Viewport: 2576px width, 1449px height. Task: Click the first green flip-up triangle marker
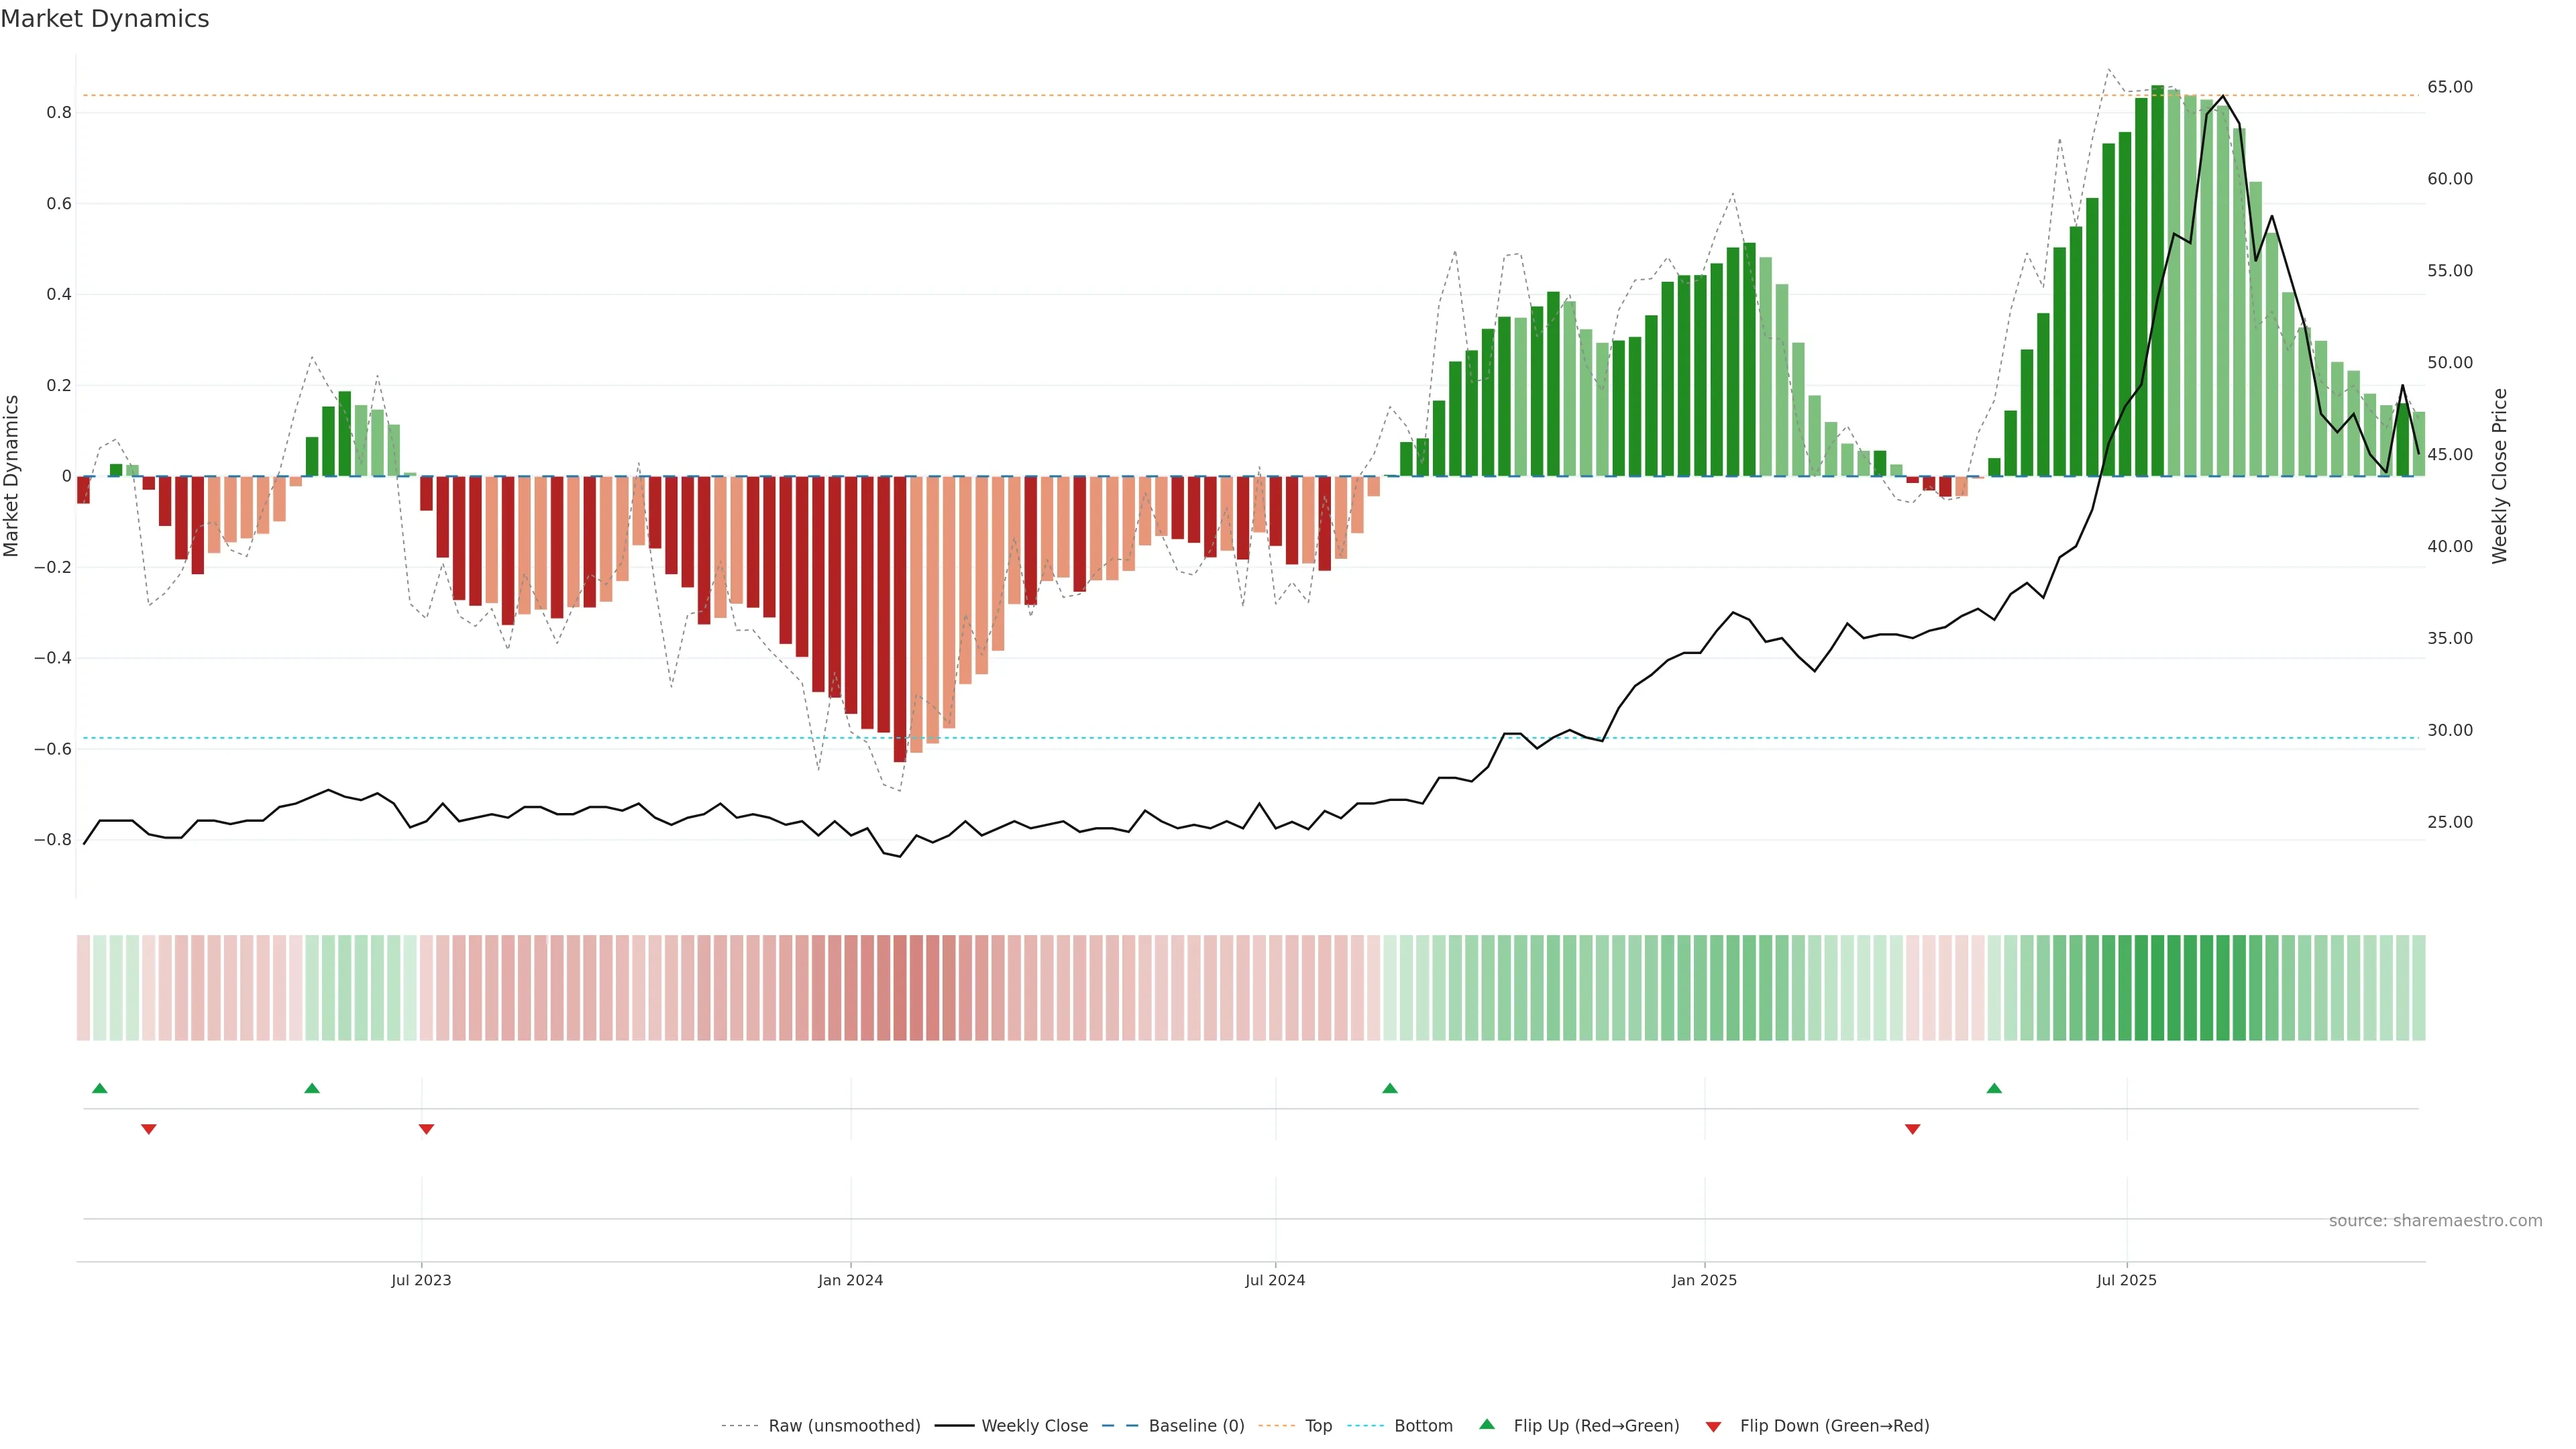point(99,1088)
